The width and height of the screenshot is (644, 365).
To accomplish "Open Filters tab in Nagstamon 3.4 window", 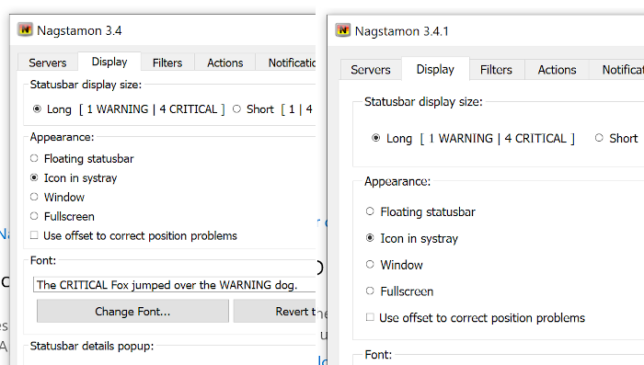I will 167,62.
